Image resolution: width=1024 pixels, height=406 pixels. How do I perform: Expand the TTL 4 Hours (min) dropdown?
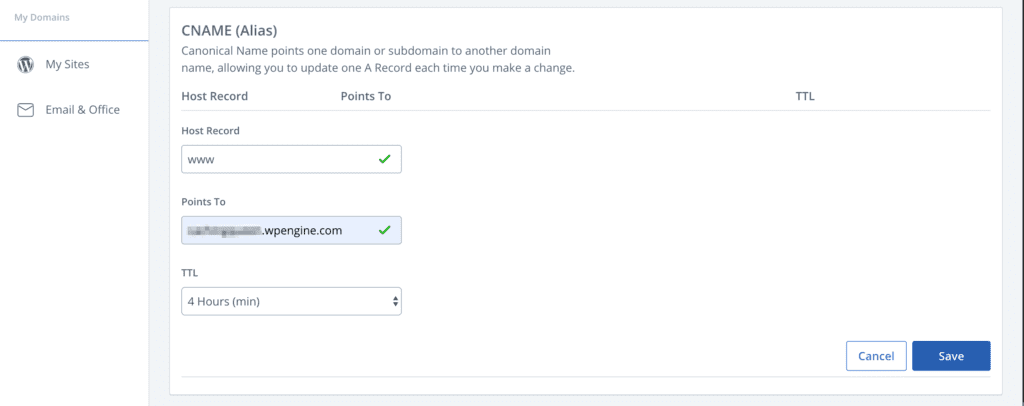[290, 300]
